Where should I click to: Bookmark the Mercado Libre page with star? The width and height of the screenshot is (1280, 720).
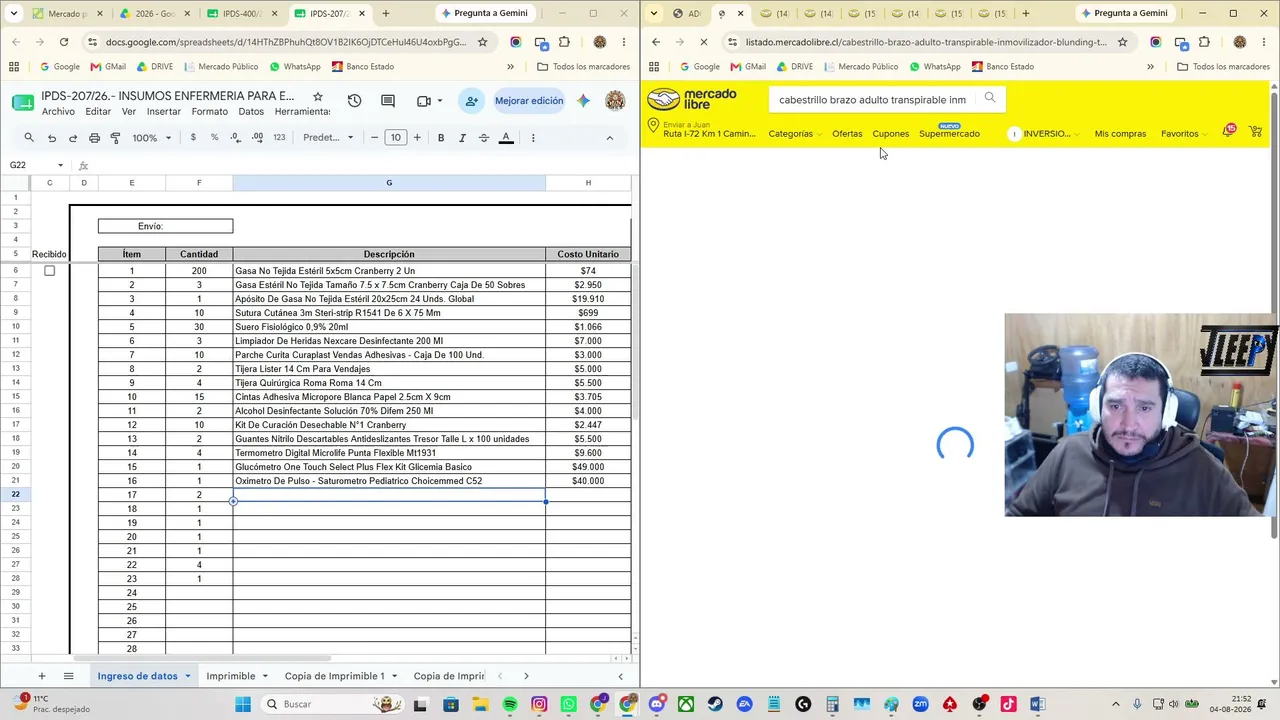(1122, 42)
